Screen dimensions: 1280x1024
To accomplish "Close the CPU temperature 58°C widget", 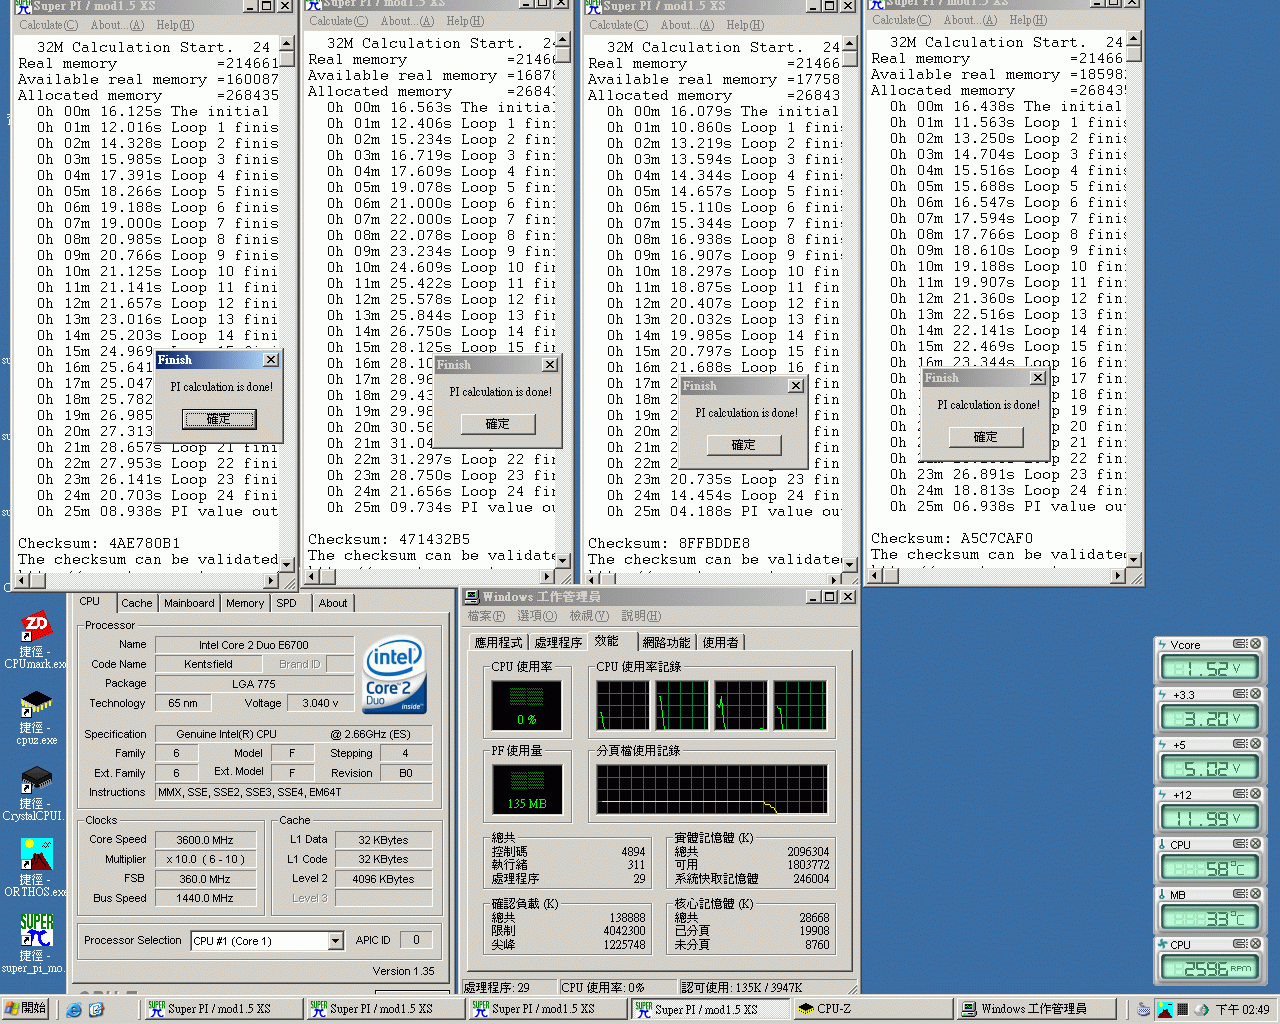I will (1256, 844).
